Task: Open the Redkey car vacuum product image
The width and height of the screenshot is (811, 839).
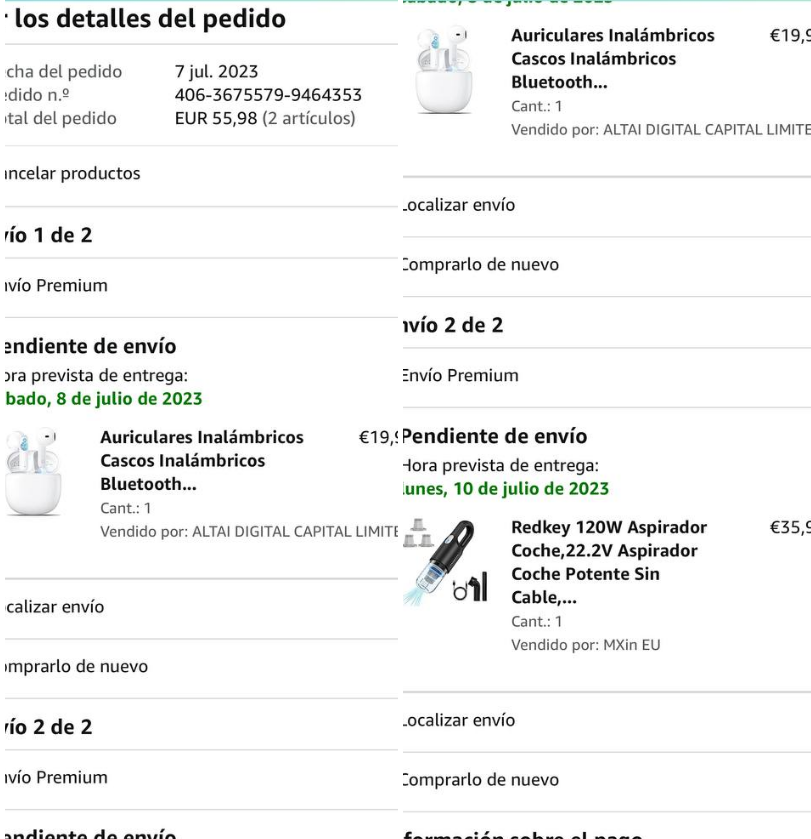Action: tap(446, 562)
